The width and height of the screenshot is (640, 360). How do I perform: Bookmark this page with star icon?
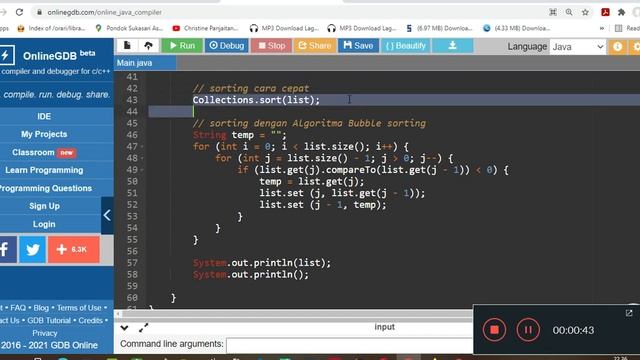(x=585, y=12)
